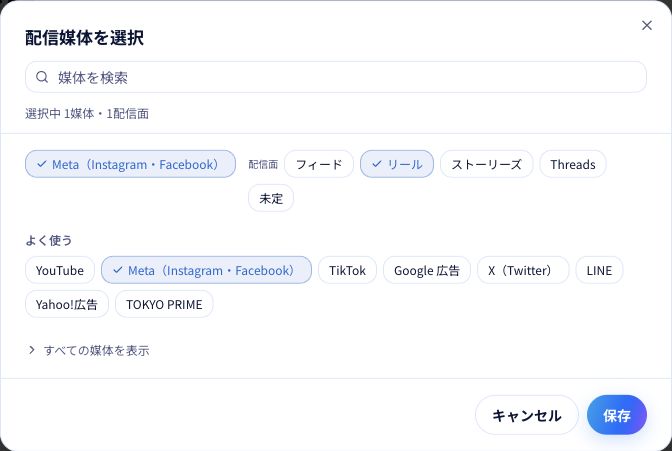The height and width of the screenshot is (451, 672).
Task: Click the magnifier icon in the search box
Action: tap(42, 77)
